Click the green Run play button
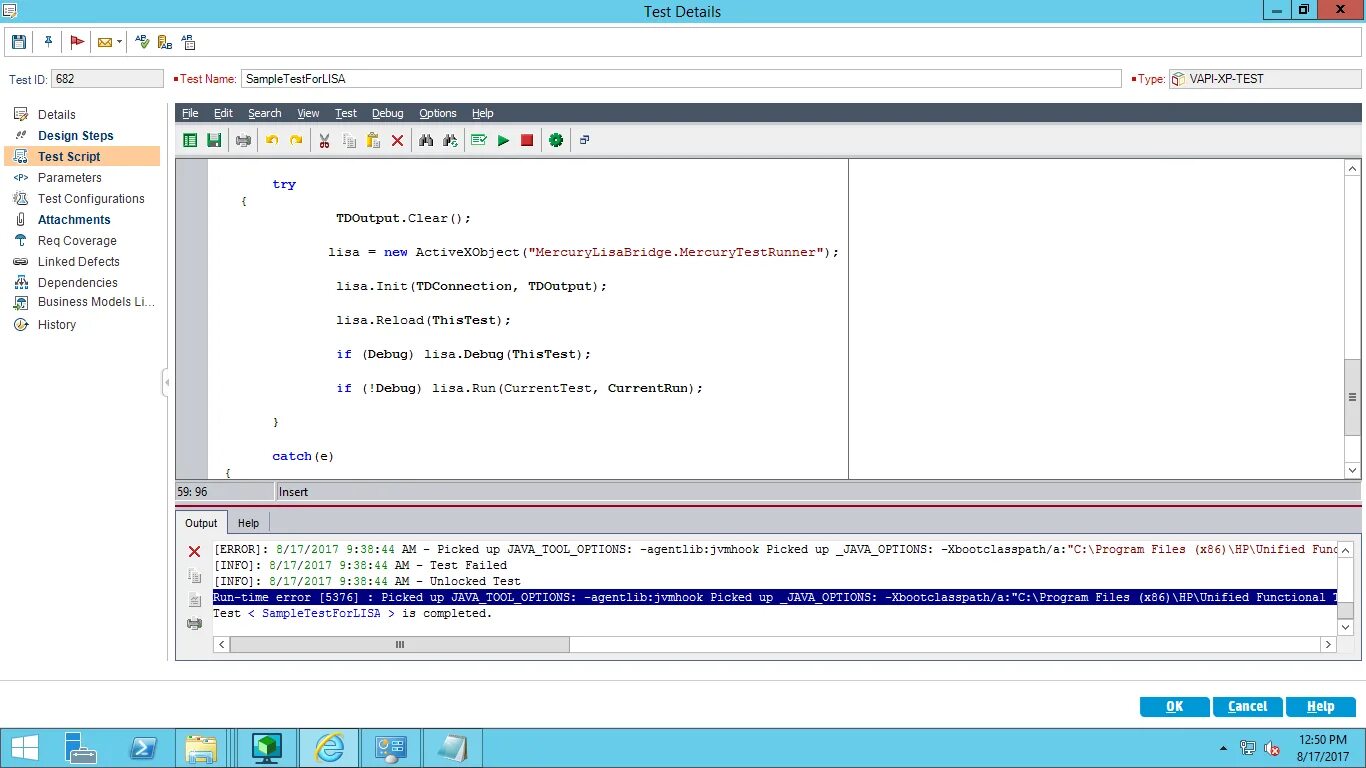The height and width of the screenshot is (768, 1366). tap(503, 141)
